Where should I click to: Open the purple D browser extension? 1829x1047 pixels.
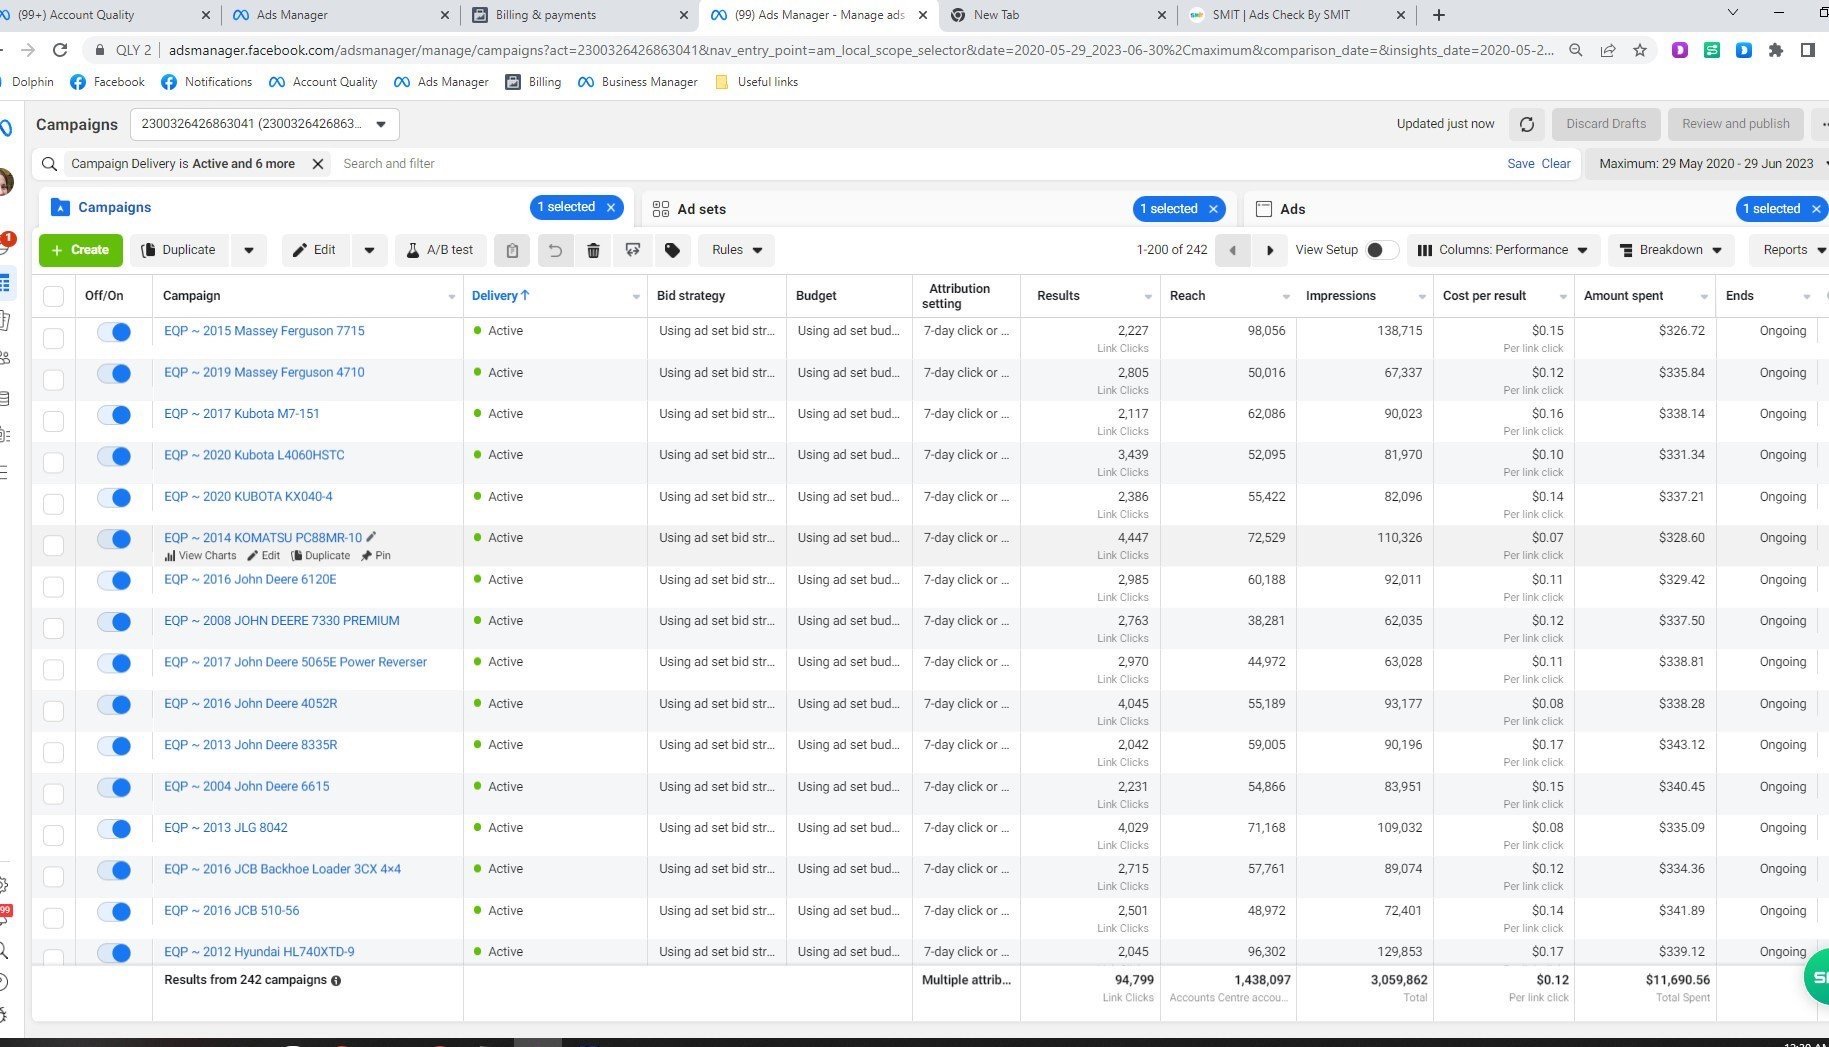click(1680, 50)
